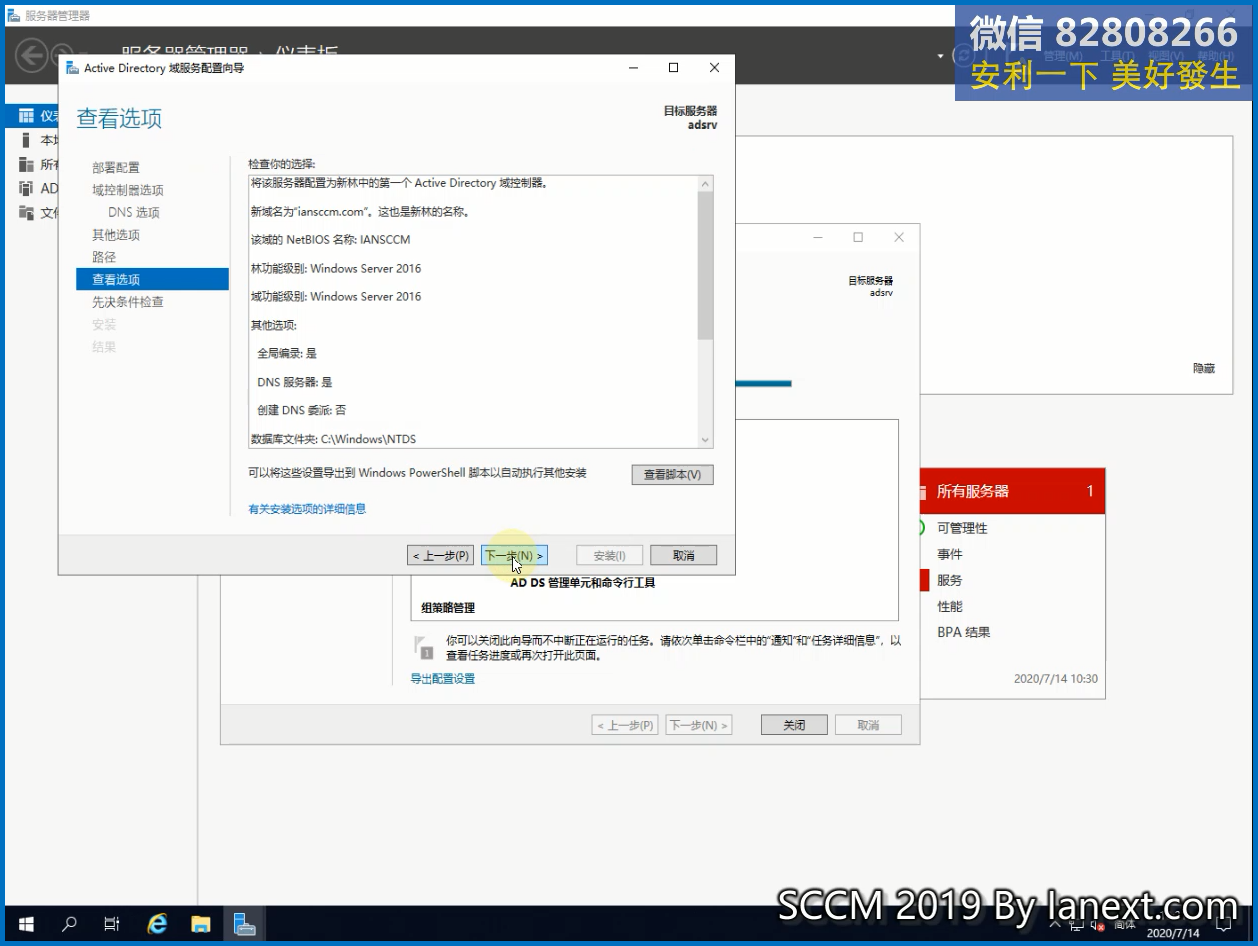Click the volume icon in the system tray

click(1097, 926)
